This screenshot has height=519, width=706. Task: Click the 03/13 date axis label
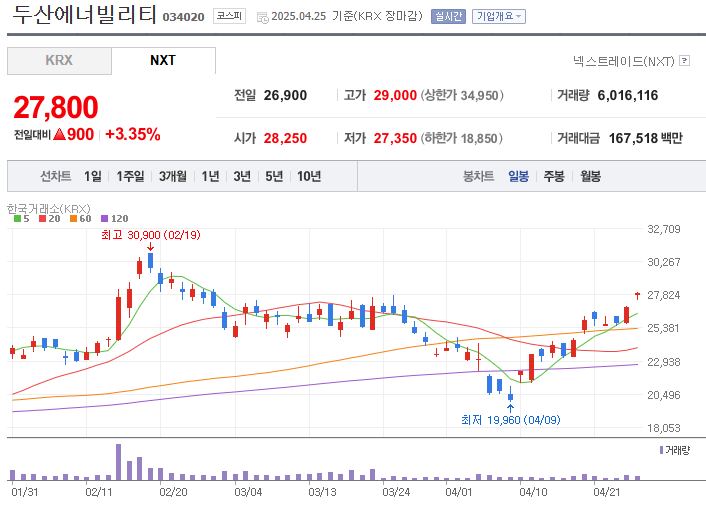pos(322,492)
